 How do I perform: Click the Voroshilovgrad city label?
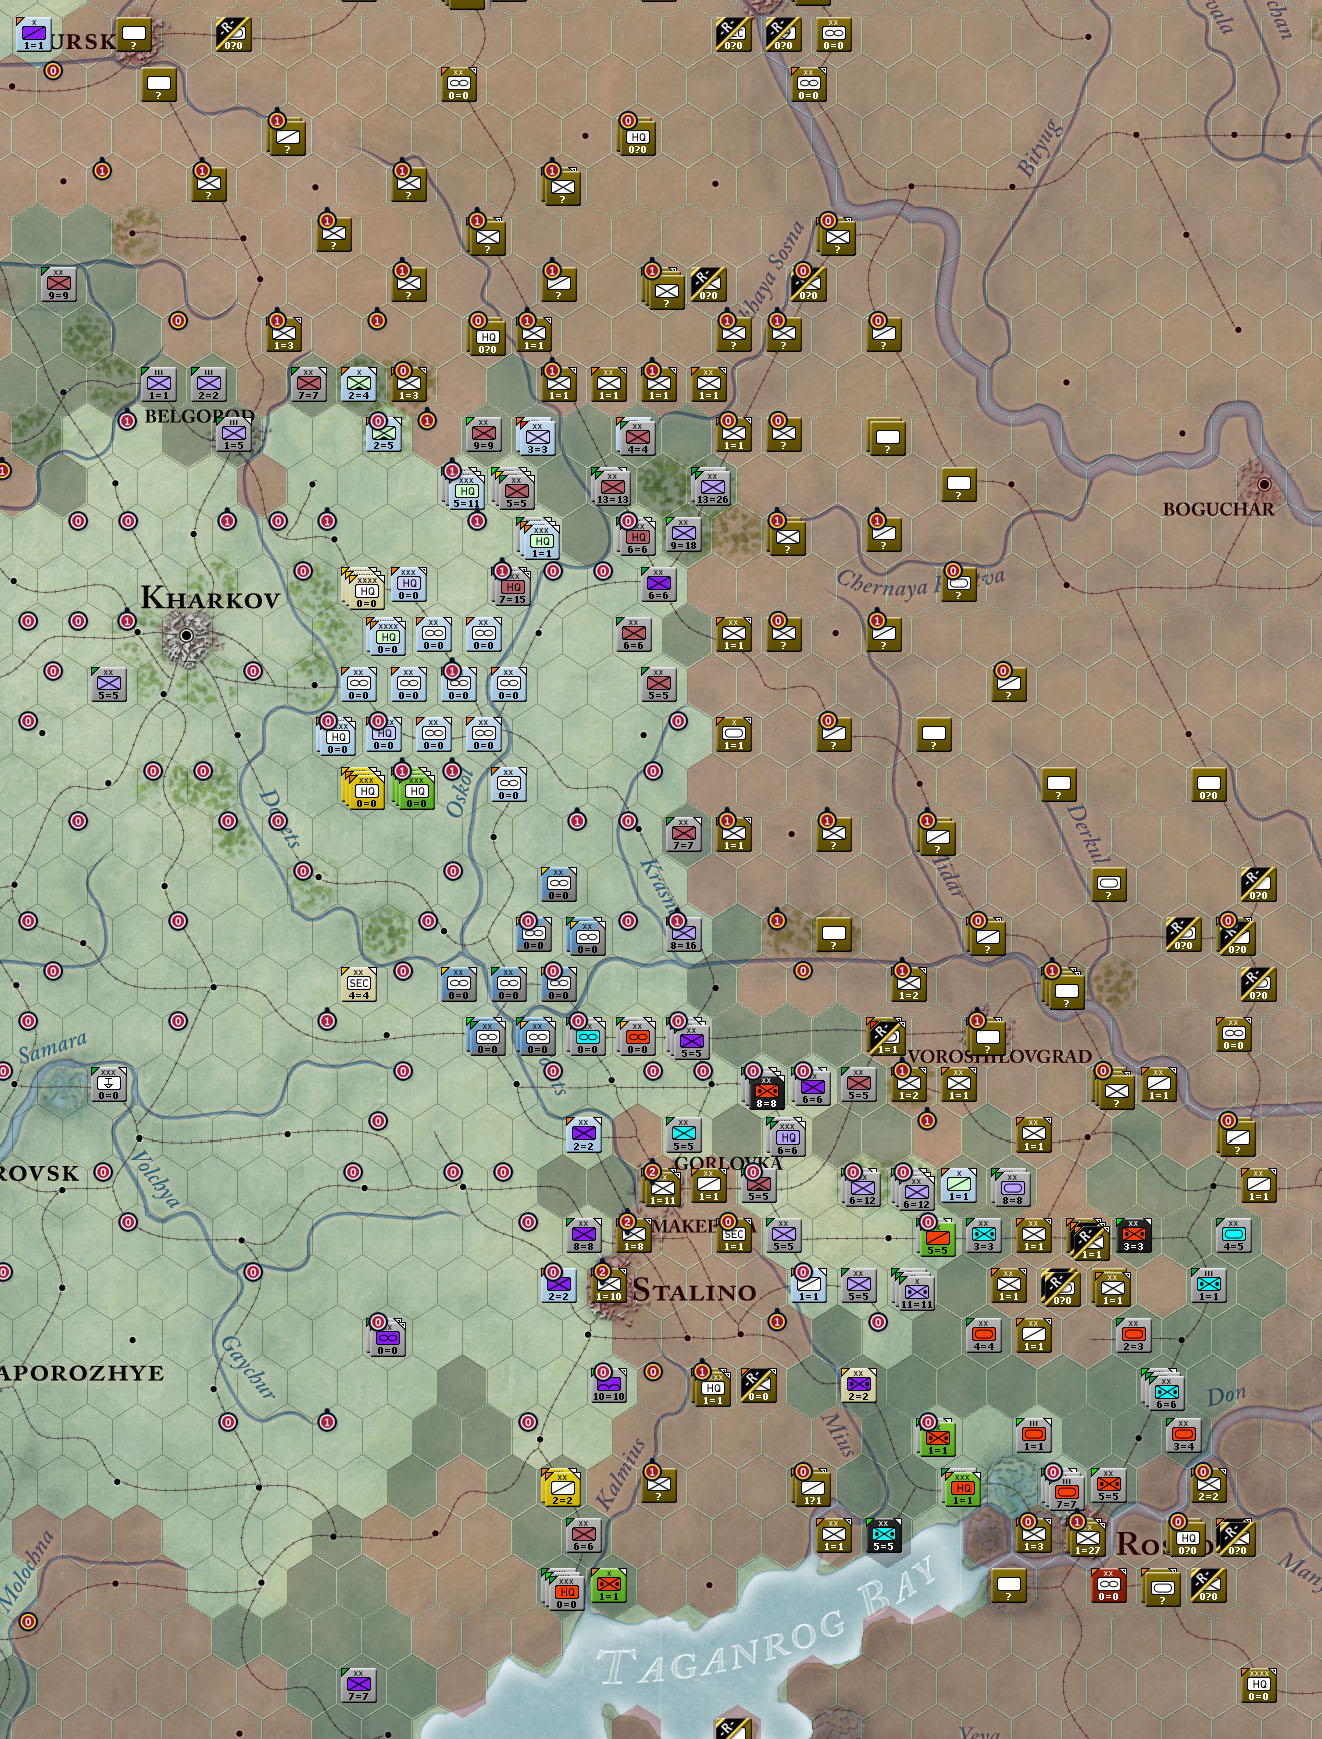(x=998, y=1056)
